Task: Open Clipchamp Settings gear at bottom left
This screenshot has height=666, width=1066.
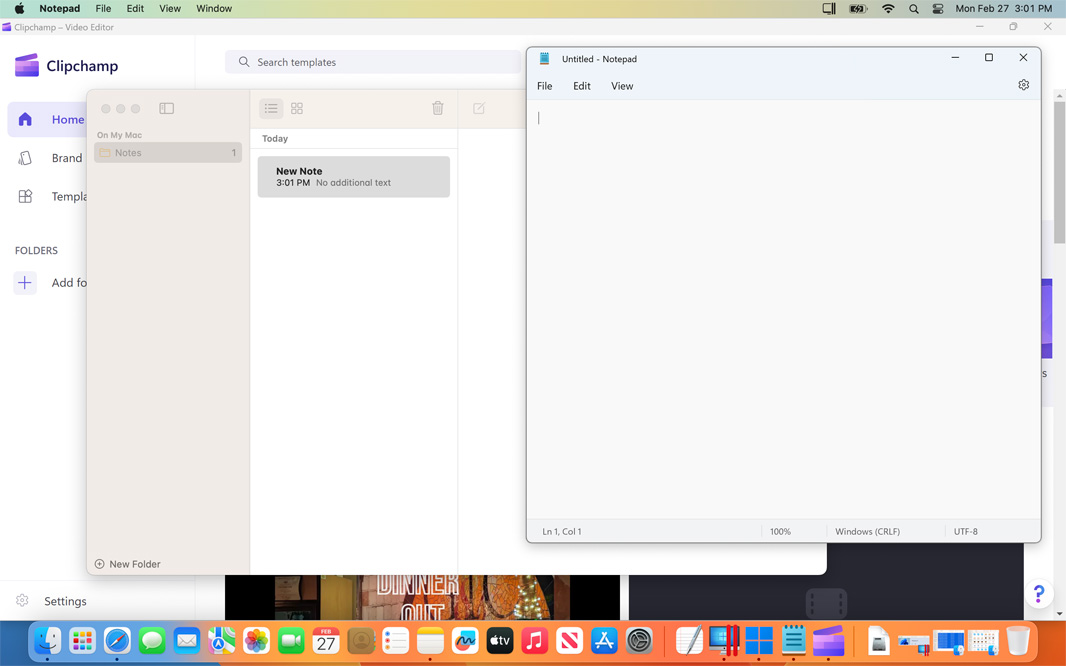Action: coord(22,601)
